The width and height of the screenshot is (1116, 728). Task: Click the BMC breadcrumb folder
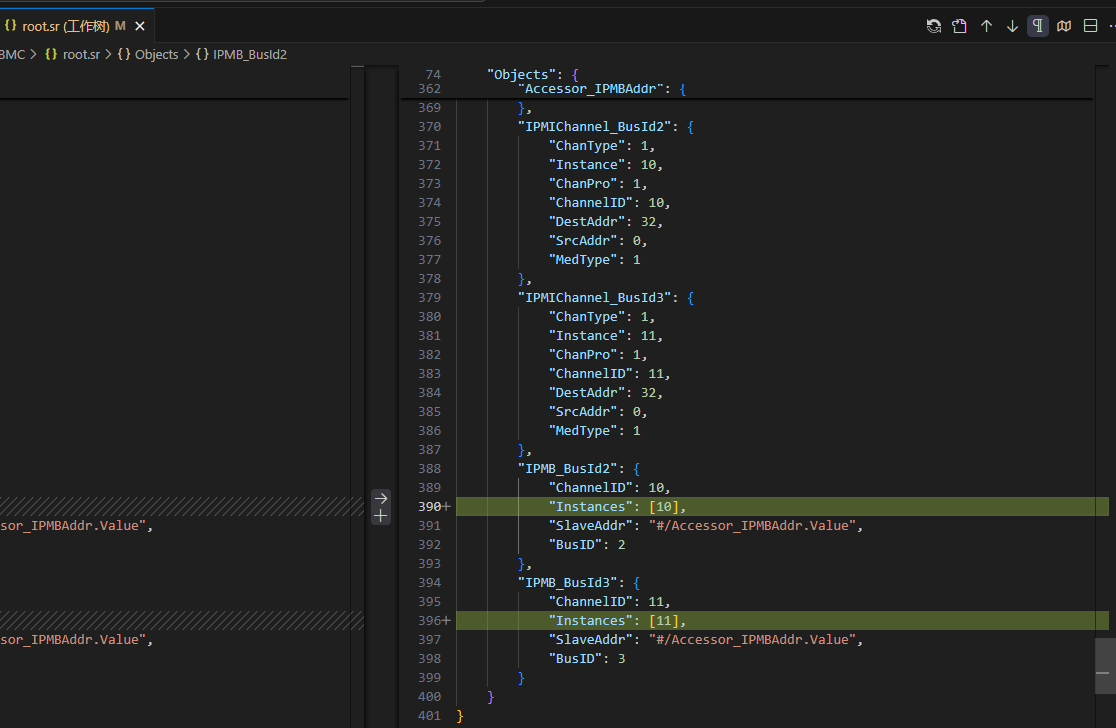[12, 55]
